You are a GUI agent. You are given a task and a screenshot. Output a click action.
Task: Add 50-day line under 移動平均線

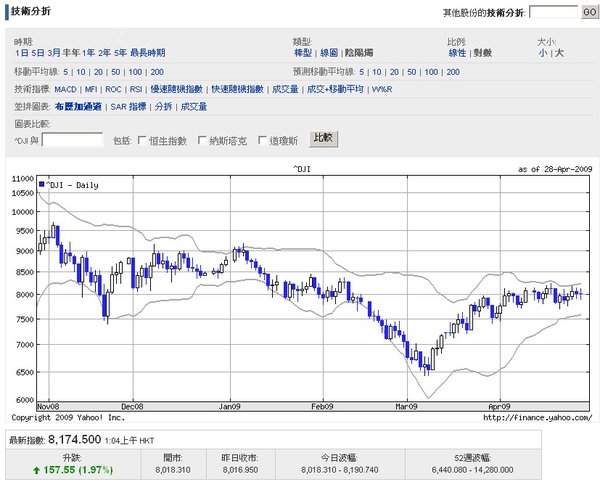116,72
